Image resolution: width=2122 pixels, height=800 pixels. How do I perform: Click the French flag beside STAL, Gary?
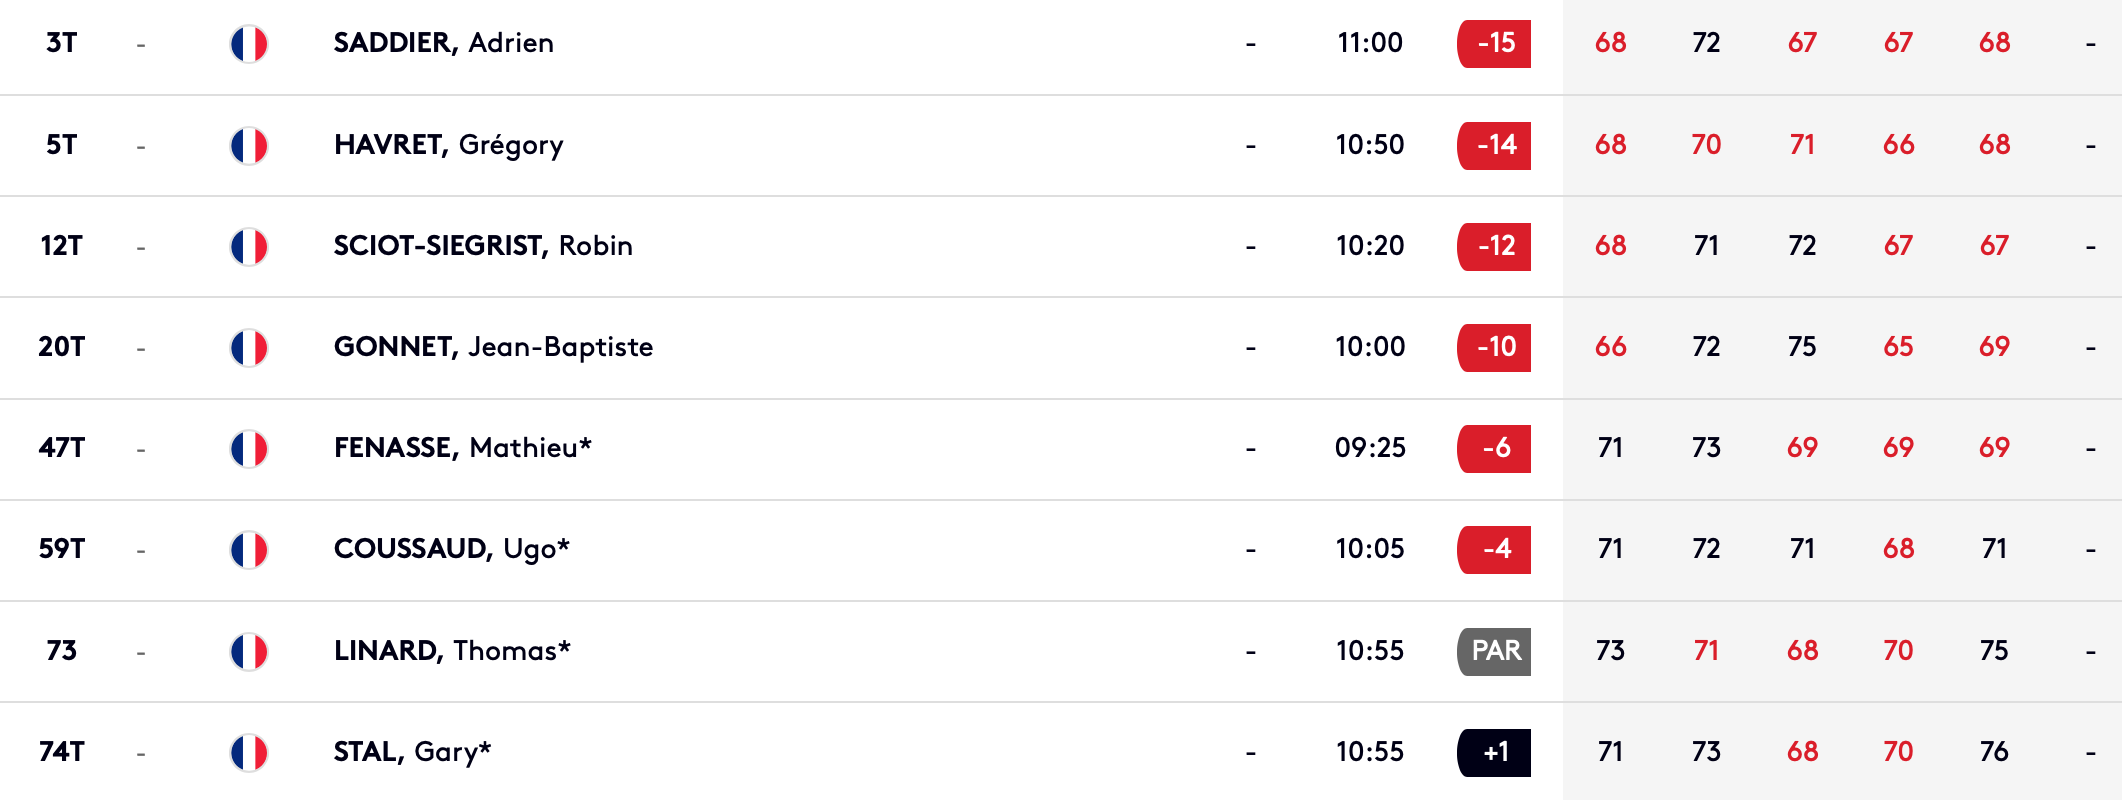(x=249, y=753)
